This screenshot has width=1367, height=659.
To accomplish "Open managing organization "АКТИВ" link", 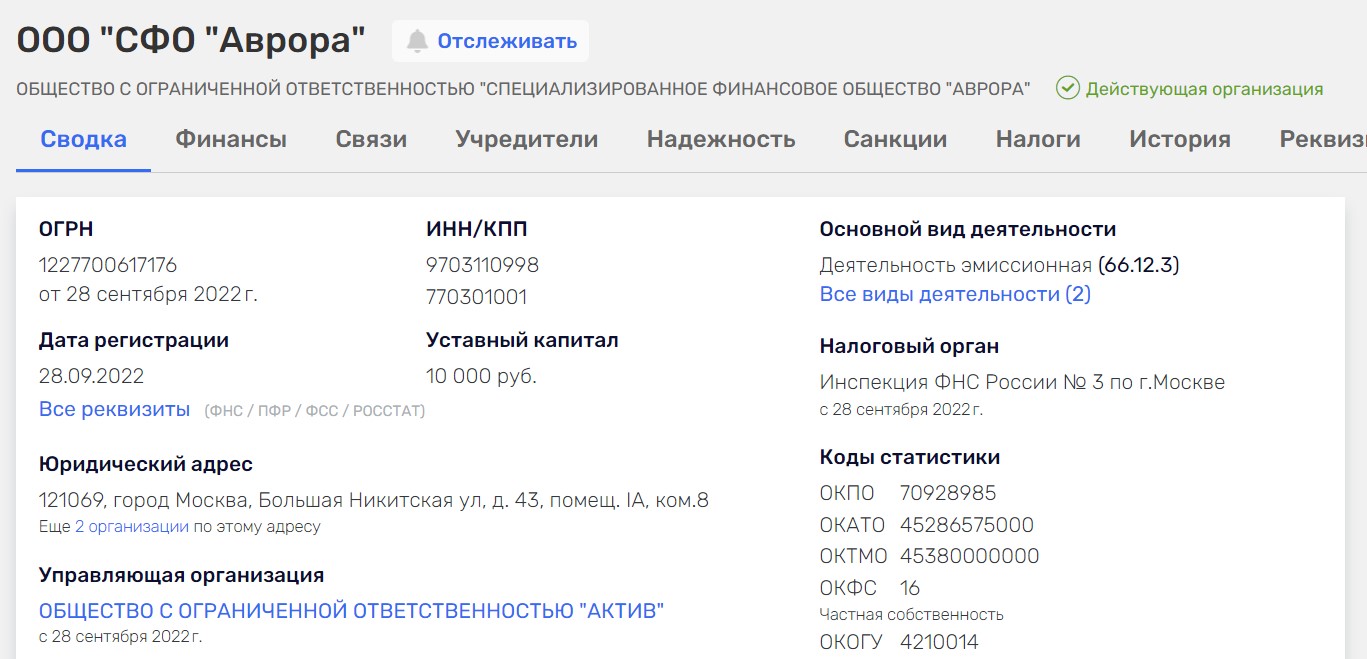I will (x=351, y=611).
